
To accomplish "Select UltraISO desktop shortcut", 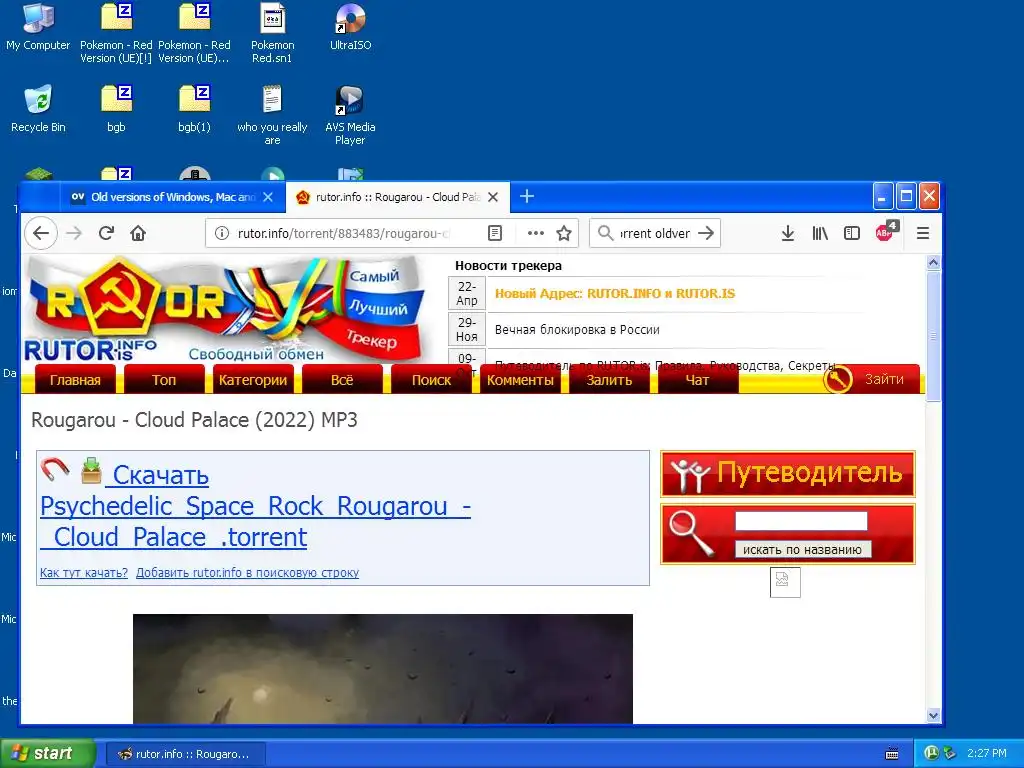I will [351, 27].
